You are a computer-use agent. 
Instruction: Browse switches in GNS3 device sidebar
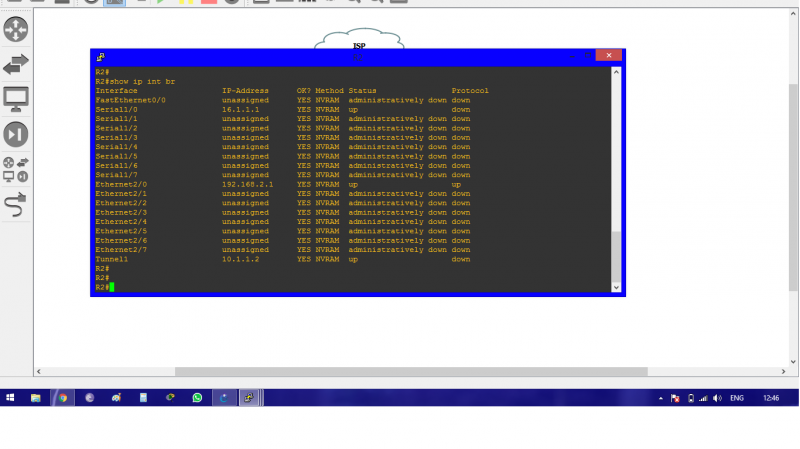click(16, 64)
